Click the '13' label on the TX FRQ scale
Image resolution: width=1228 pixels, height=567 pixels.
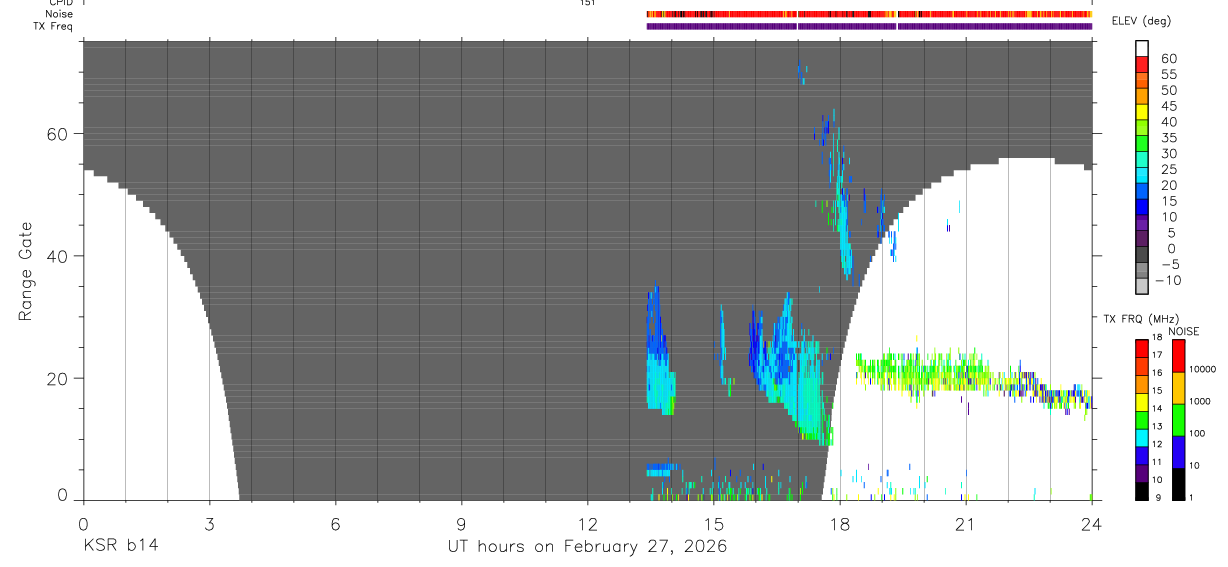point(1156,426)
